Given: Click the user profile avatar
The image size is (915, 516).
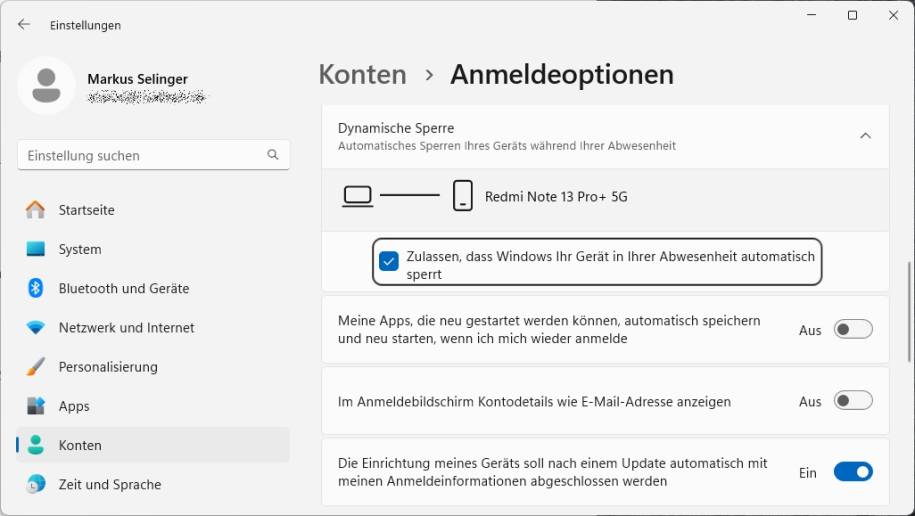Looking at the screenshot, I should (x=46, y=85).
